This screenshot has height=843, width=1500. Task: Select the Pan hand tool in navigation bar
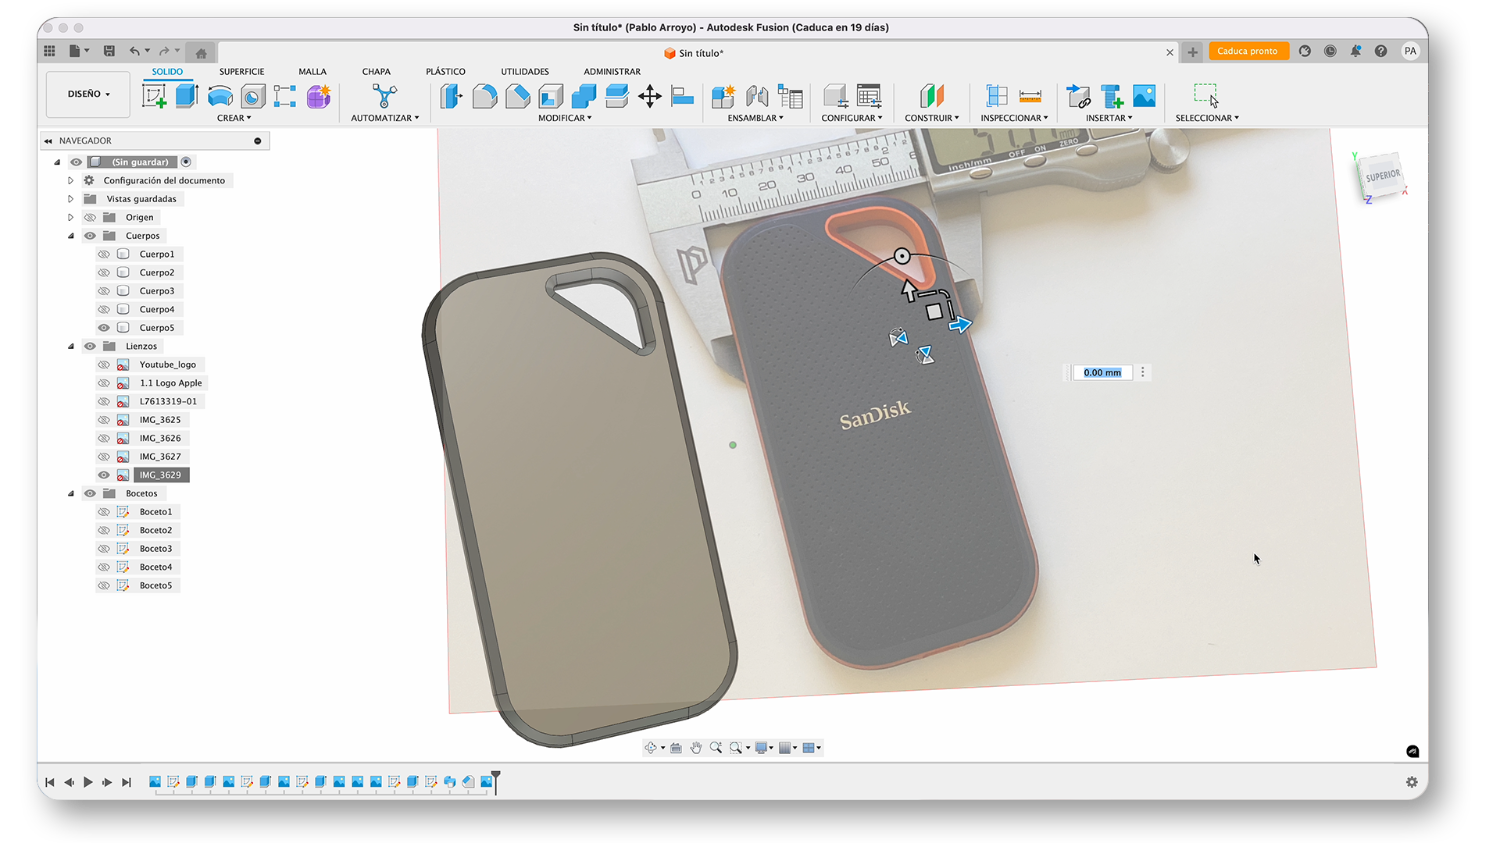(696, 748)
